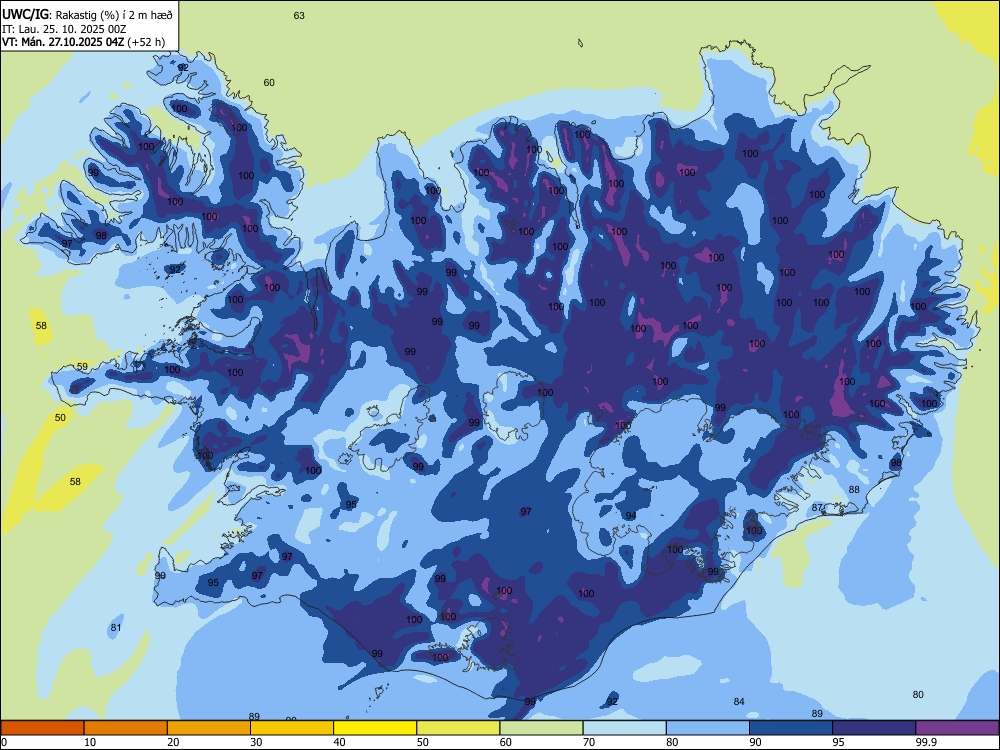The height and width of the screenshot is (750, 1000).
Task: Click the initial time 'IT: Lau. 25. 10. 2025 00Z'
Action: pyautogui.click(x=64, y=29)
